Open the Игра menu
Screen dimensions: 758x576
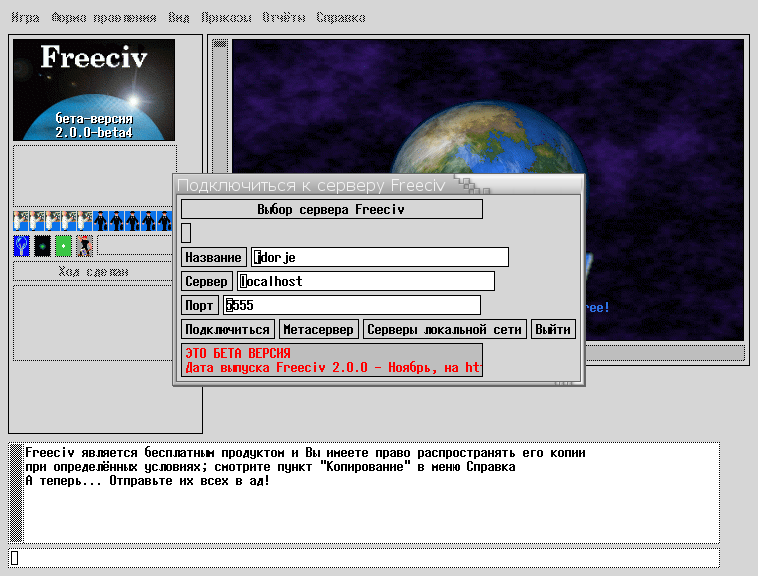[x=25, y=18]
